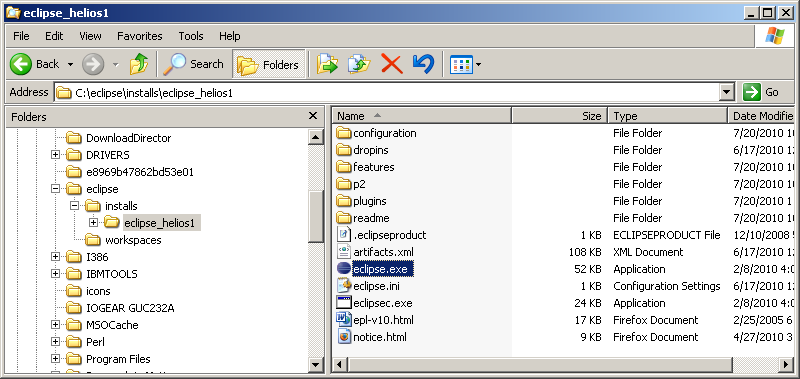Screen dimensions: 800x379
Task: Close the Folders pane
Action: pos(313,116)
